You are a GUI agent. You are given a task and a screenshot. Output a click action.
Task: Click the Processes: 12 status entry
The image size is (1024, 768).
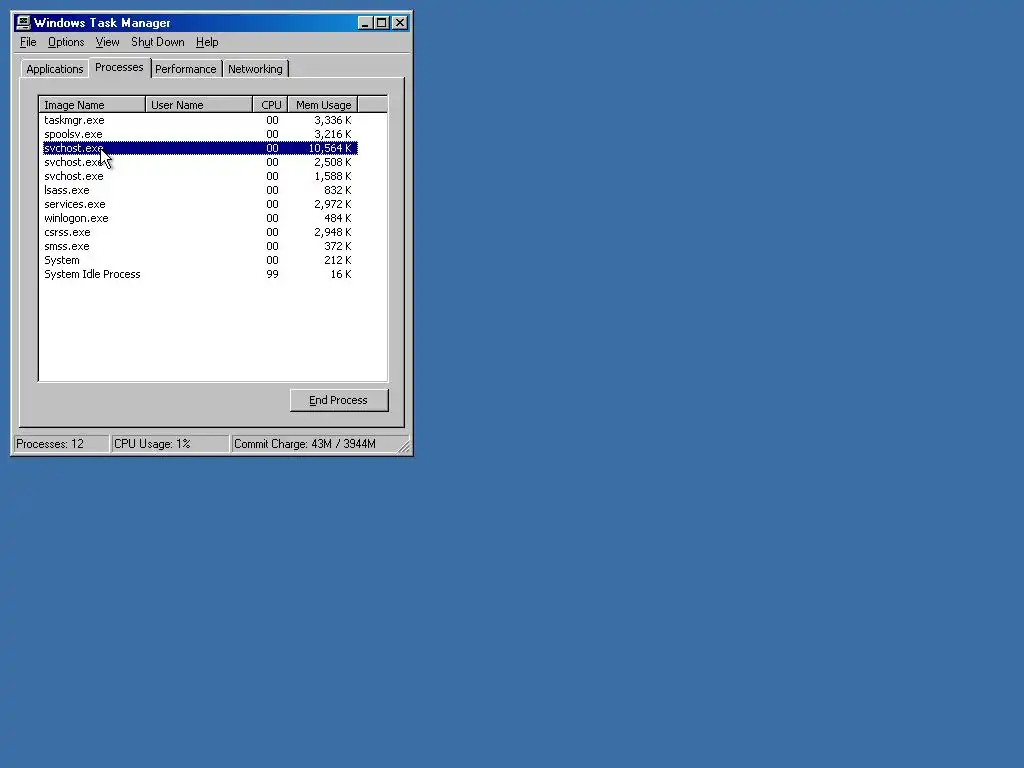(61, 444)
